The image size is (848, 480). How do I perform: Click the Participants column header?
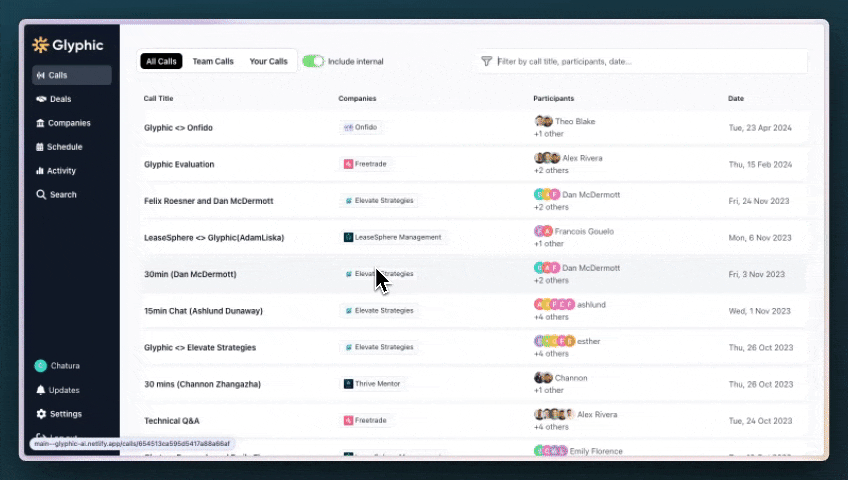554,98
